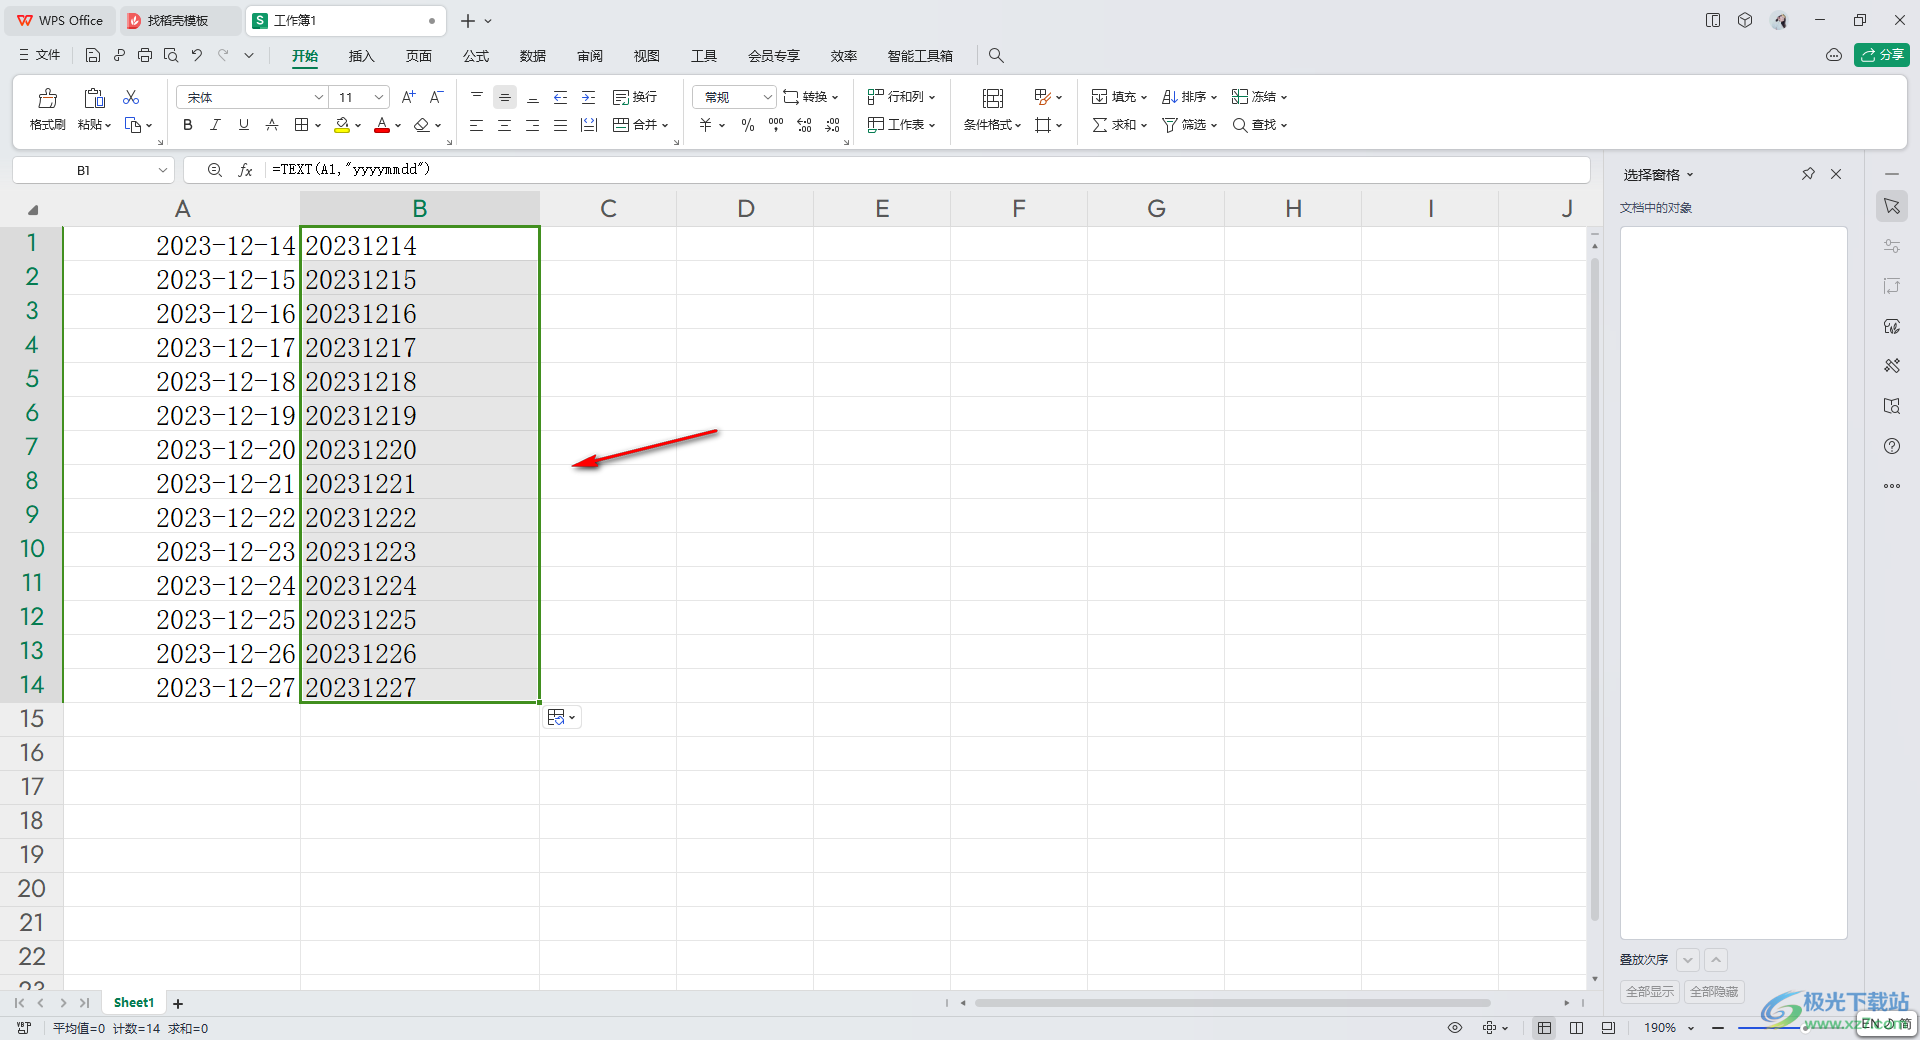
Task: Open the number format dropdown (常规)
Action: (767, 97)
